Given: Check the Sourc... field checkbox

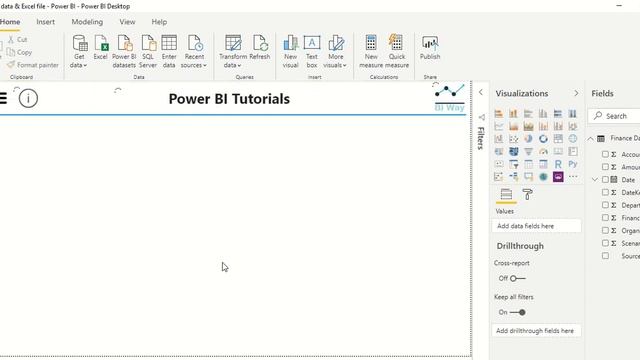Looking at the screenshot, I should point(605,256).
